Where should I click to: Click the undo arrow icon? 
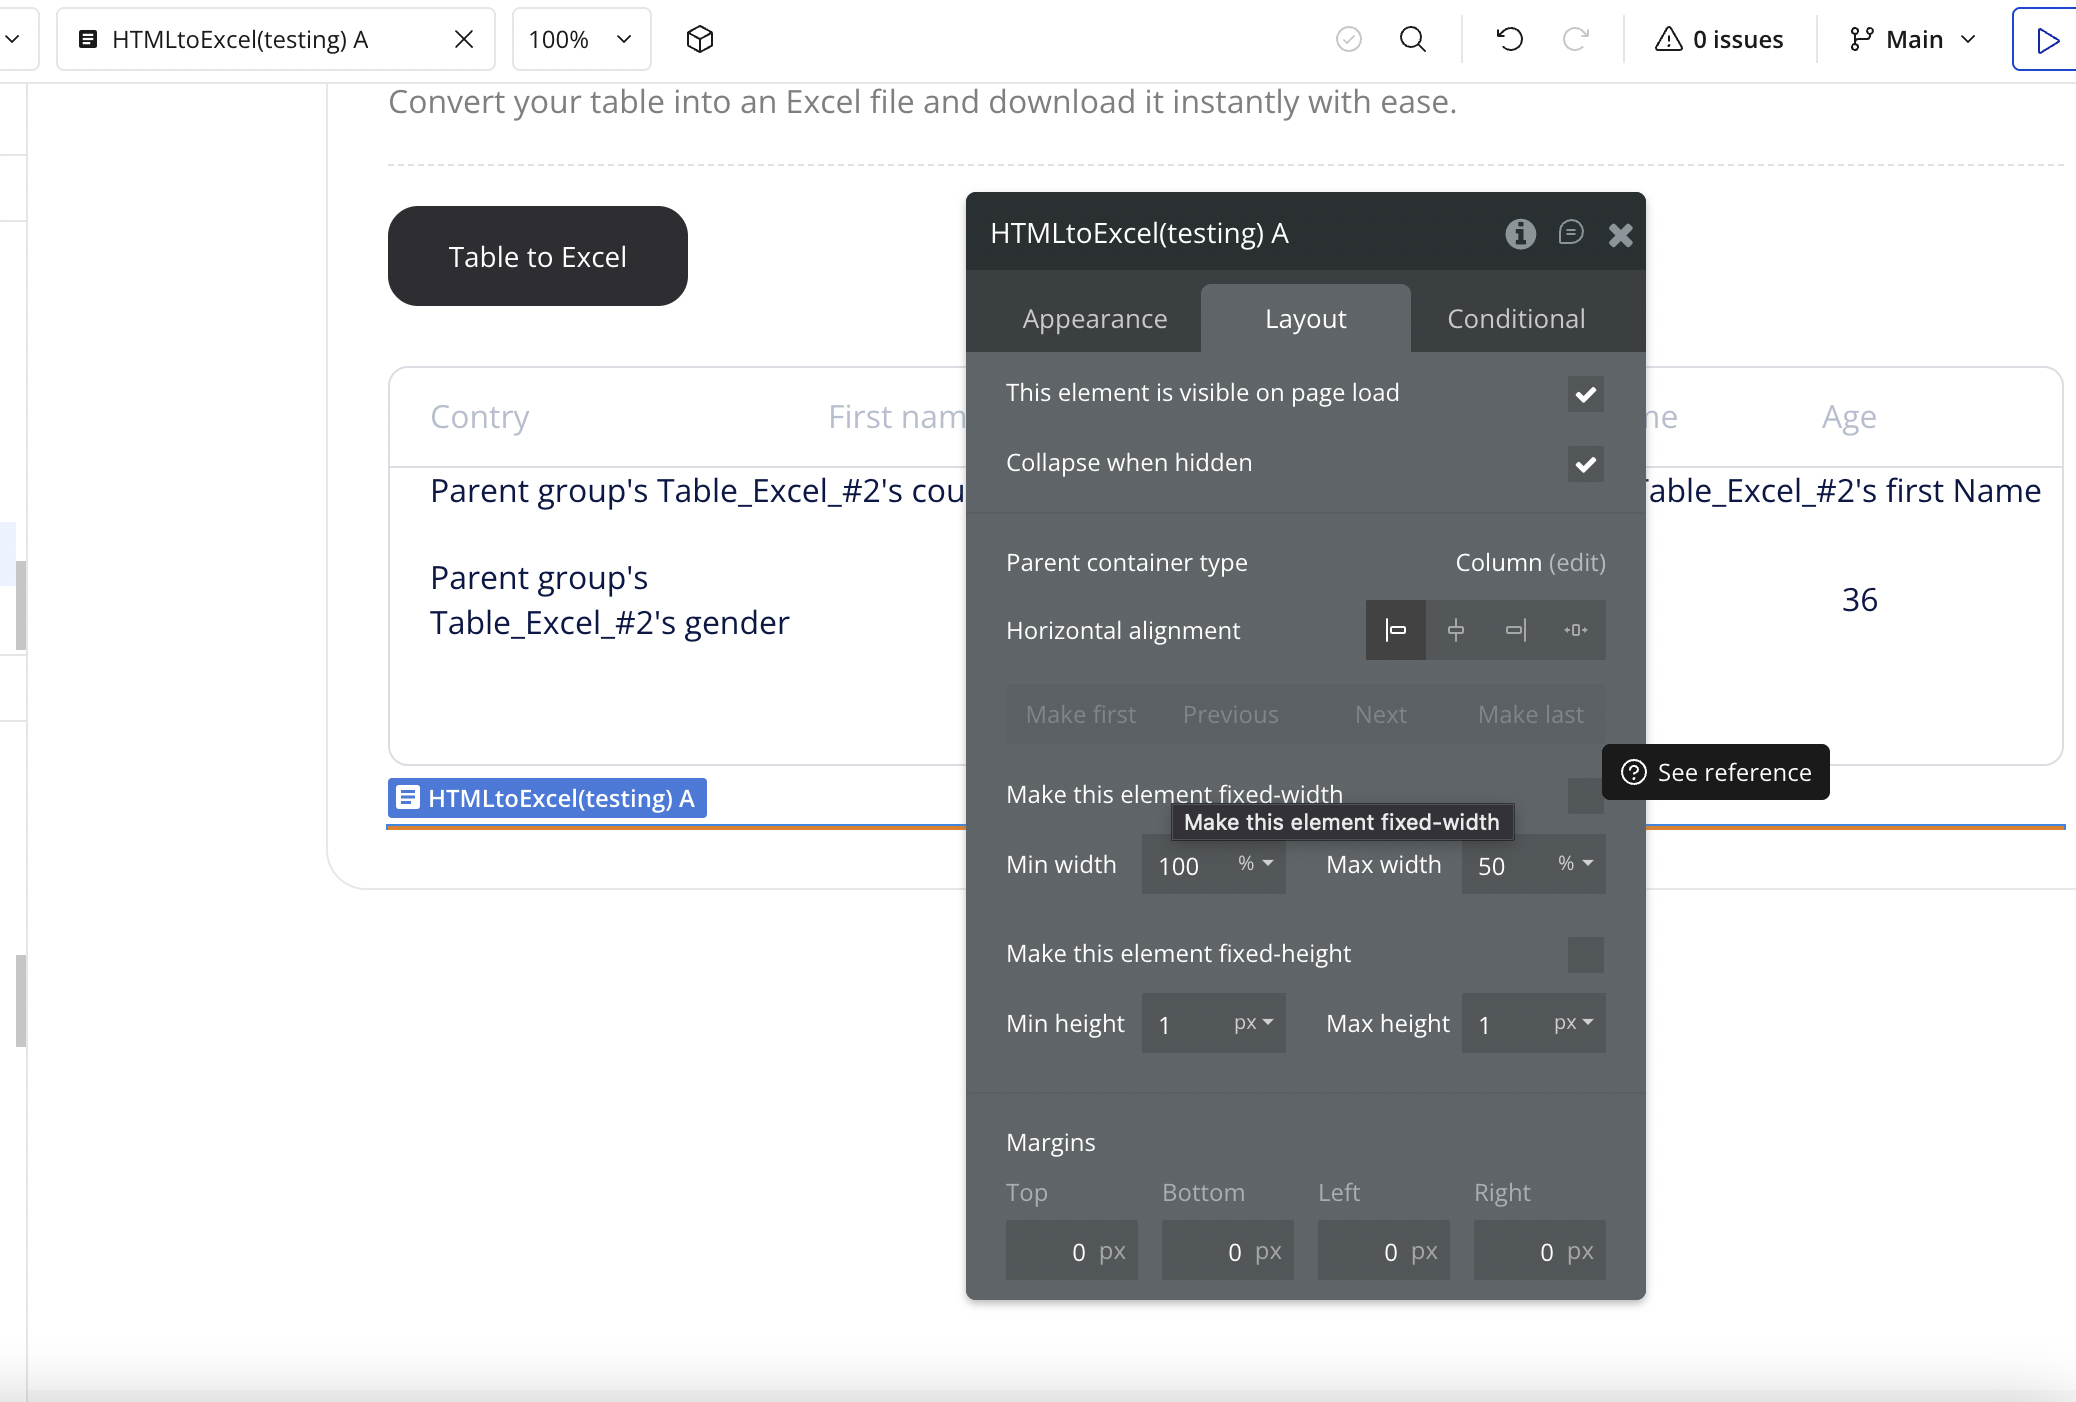point(1510,39)
